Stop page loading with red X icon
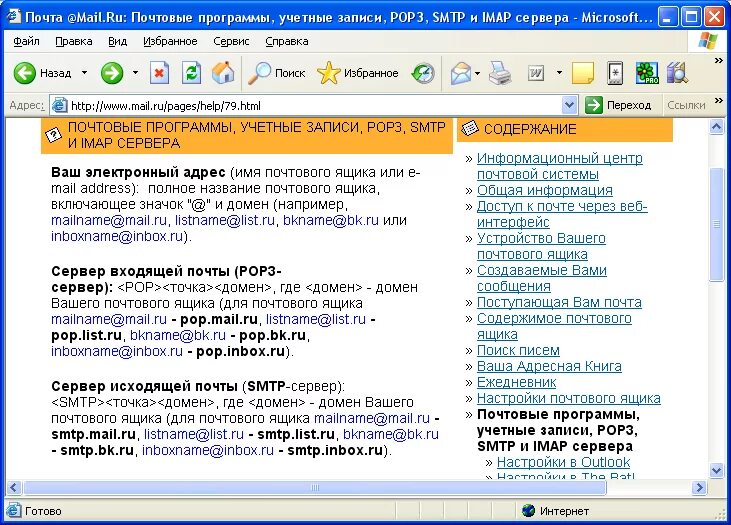Screen dimensions: 731x525 159,73
